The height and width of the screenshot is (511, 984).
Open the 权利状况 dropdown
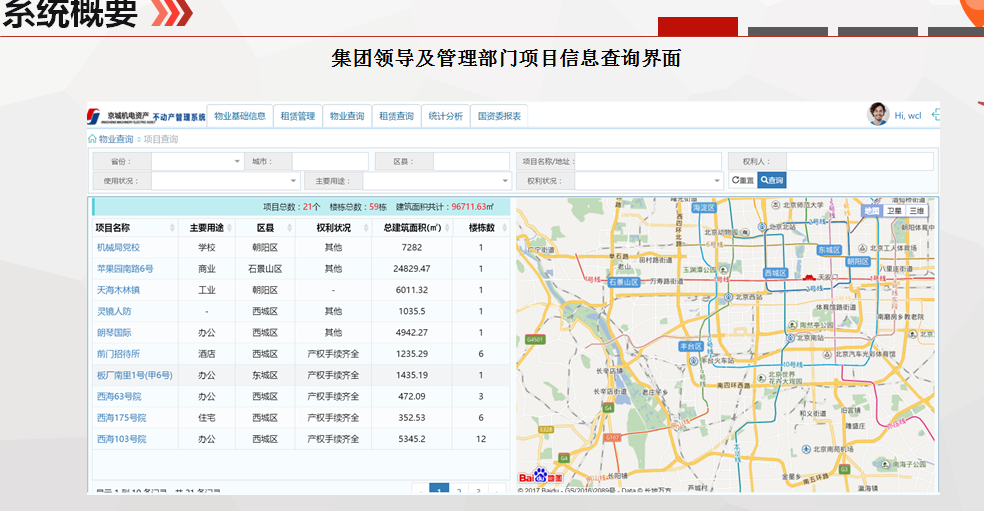tap(648, 181)
